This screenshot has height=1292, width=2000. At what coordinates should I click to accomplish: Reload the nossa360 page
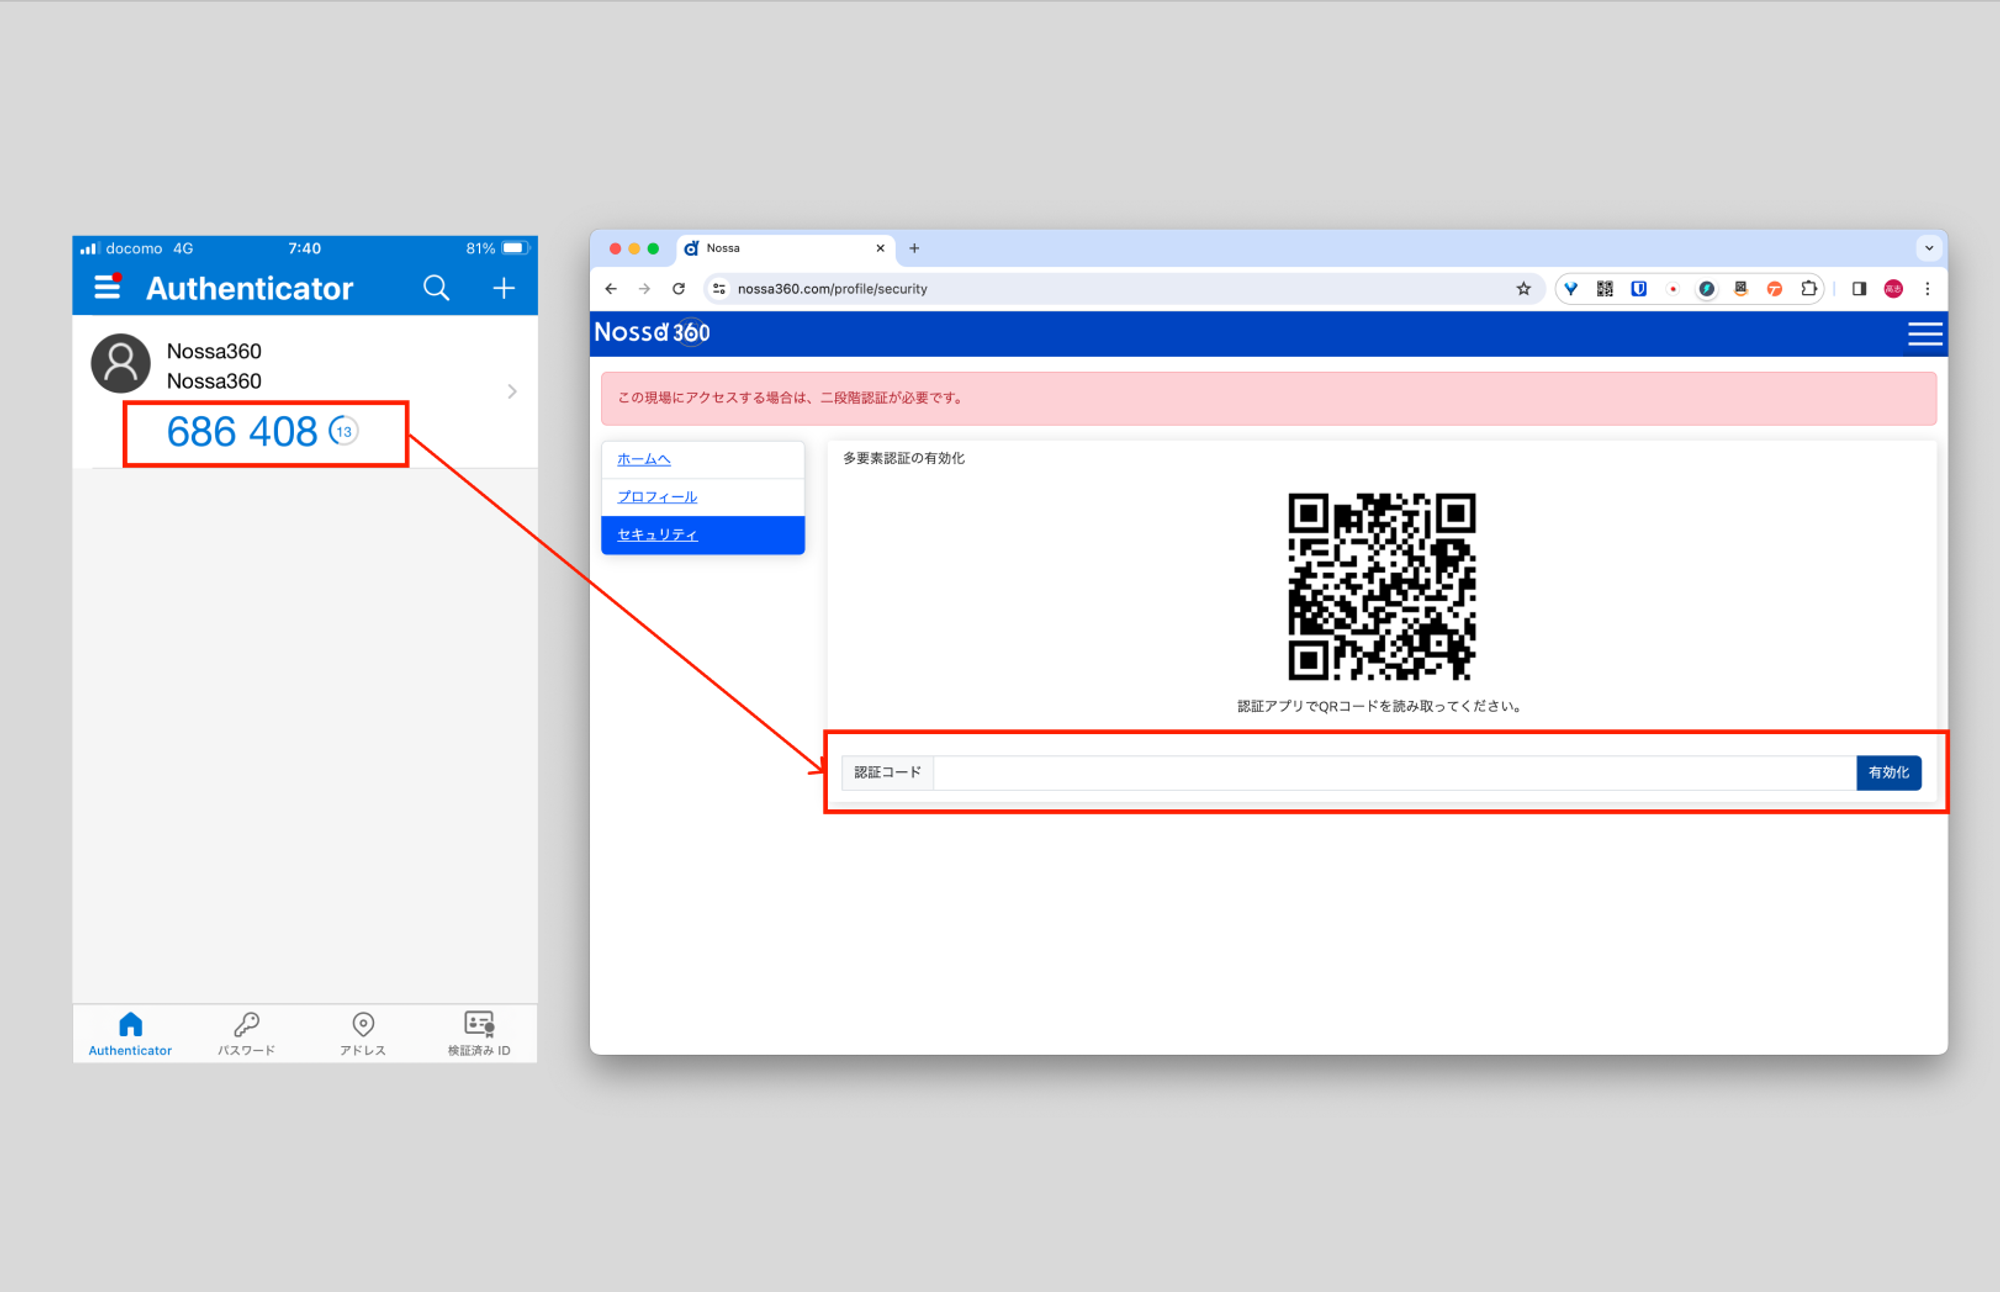[678, 289]
